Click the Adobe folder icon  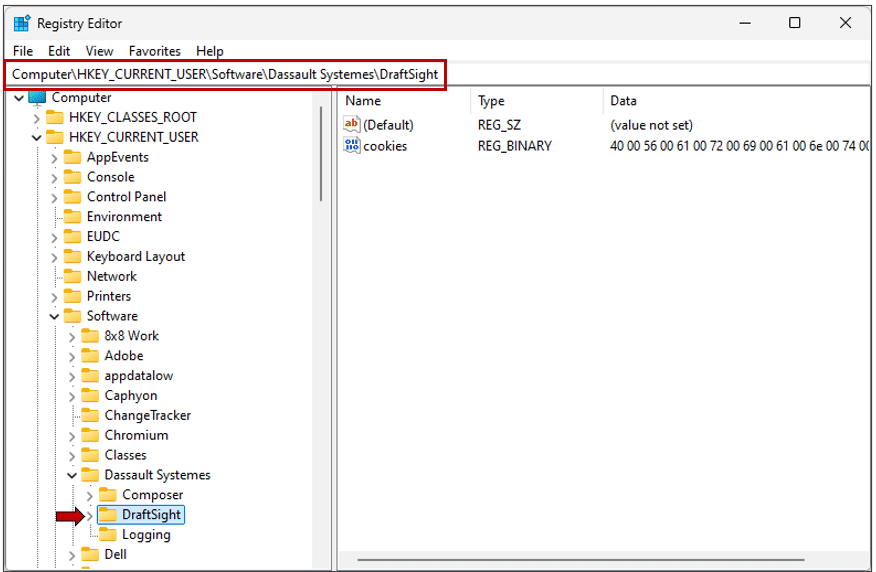(90, 355)
